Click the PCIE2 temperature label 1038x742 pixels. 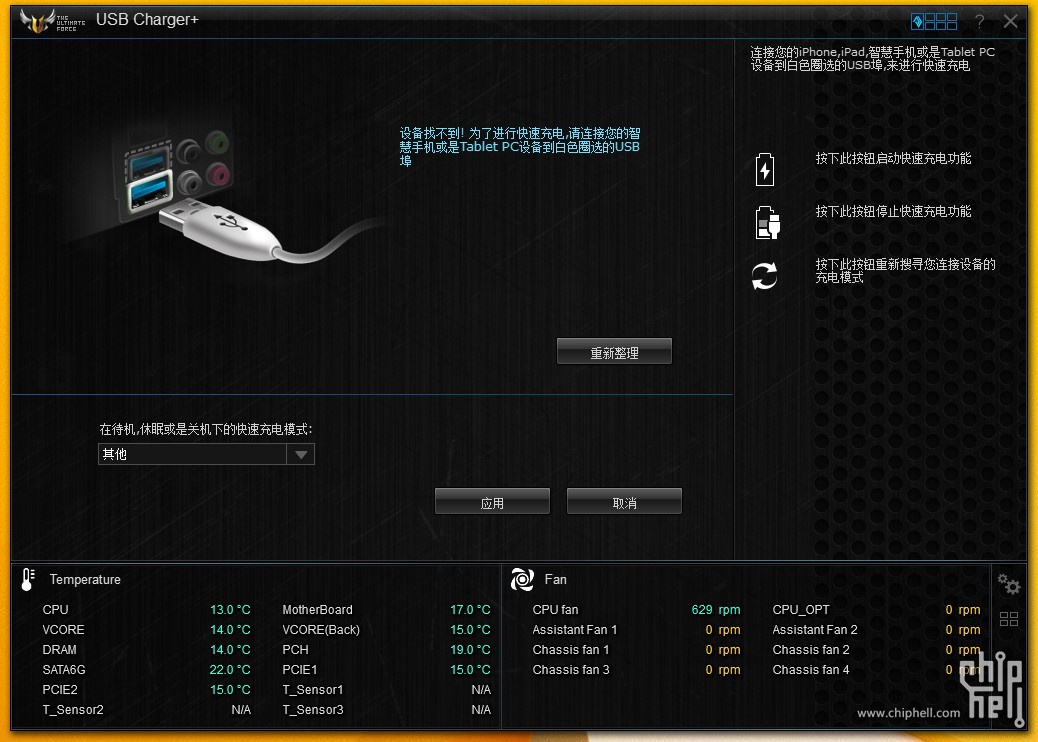pyautogui.click(x=60, y=689)
